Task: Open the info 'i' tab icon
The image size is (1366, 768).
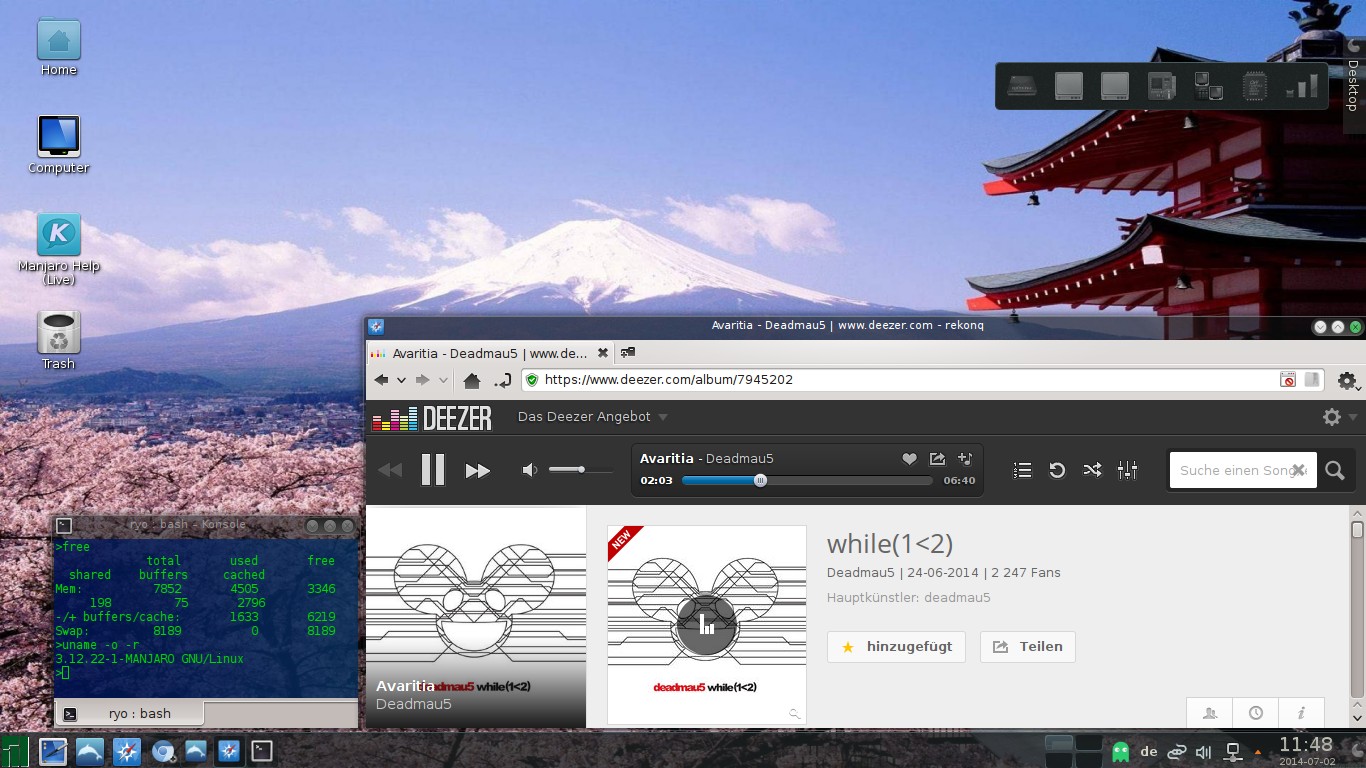Action: (1301, 713)
